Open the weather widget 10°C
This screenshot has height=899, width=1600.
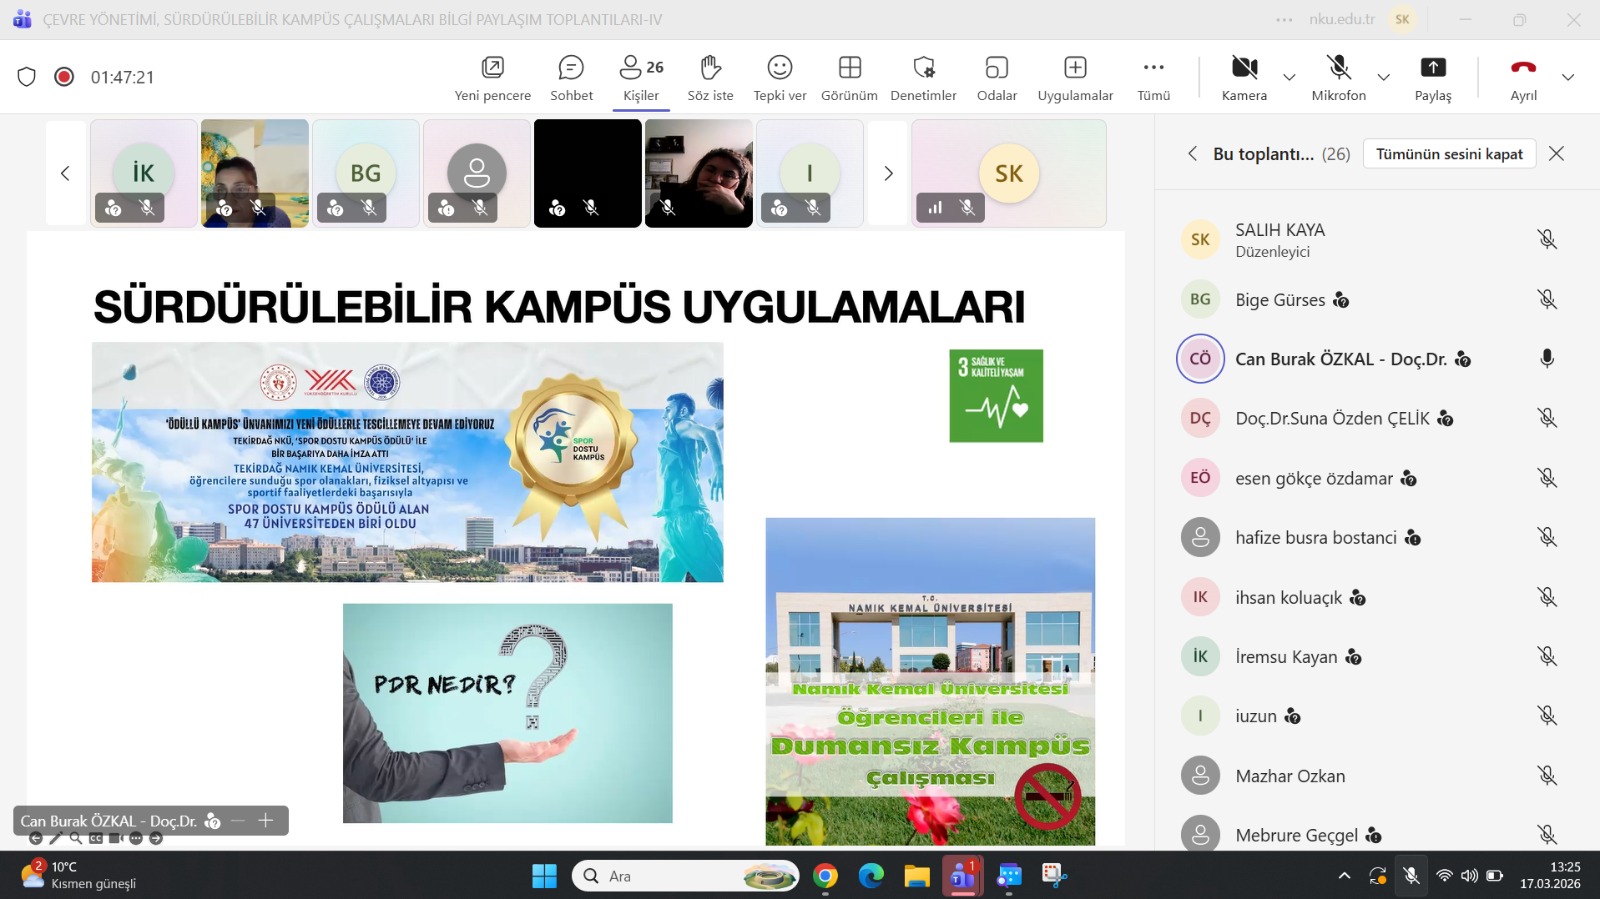[78, 875]
